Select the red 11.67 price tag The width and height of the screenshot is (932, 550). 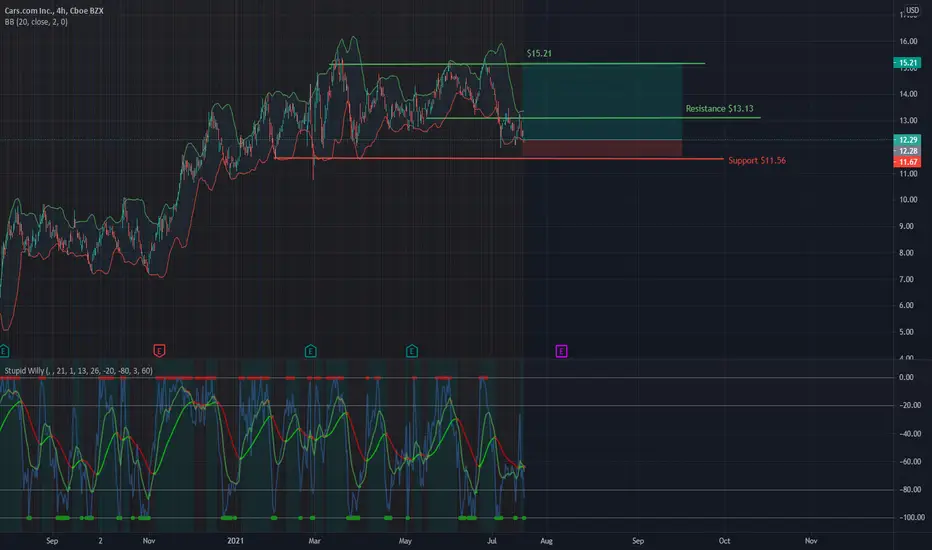click(x=908, y=162)
